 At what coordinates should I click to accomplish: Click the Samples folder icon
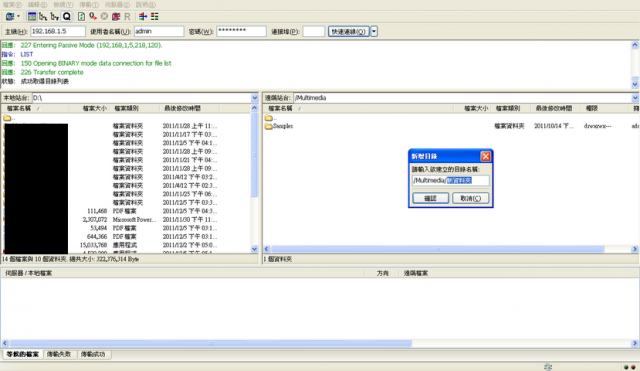click(x=269, y=126)
